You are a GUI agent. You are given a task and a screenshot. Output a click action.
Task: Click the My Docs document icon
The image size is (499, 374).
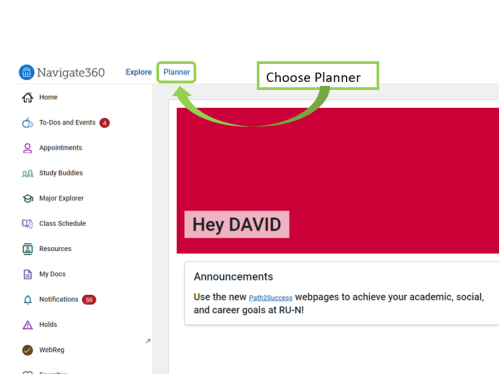pyautogui.click(x=28, y=274)
